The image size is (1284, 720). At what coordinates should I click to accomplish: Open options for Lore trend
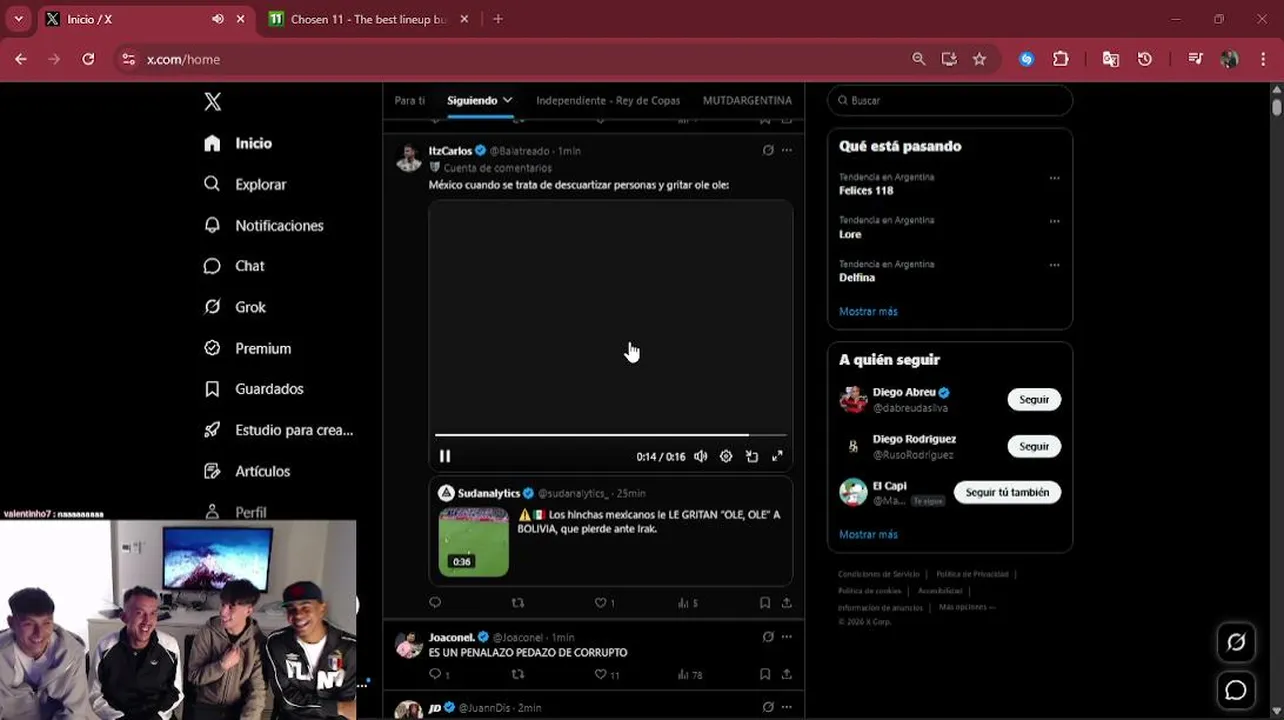(x=1054, y=221)
